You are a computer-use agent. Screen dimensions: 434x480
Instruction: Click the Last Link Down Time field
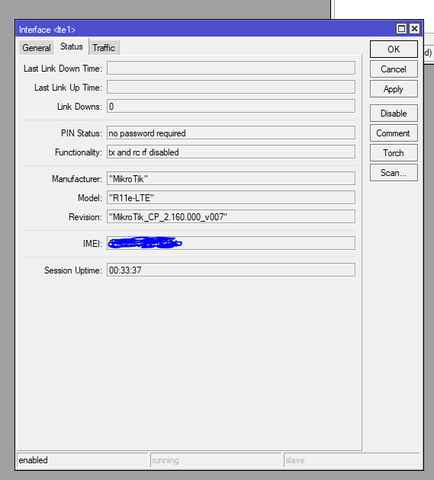pos(231,68)
